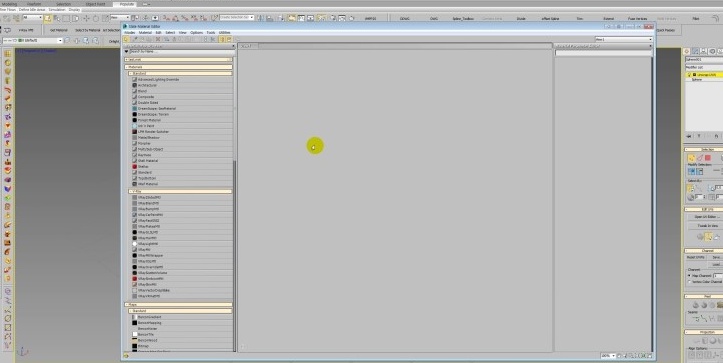Screen dimensions: 723x363
Task: Click the Search by Name field
Action: coord(182,52)
